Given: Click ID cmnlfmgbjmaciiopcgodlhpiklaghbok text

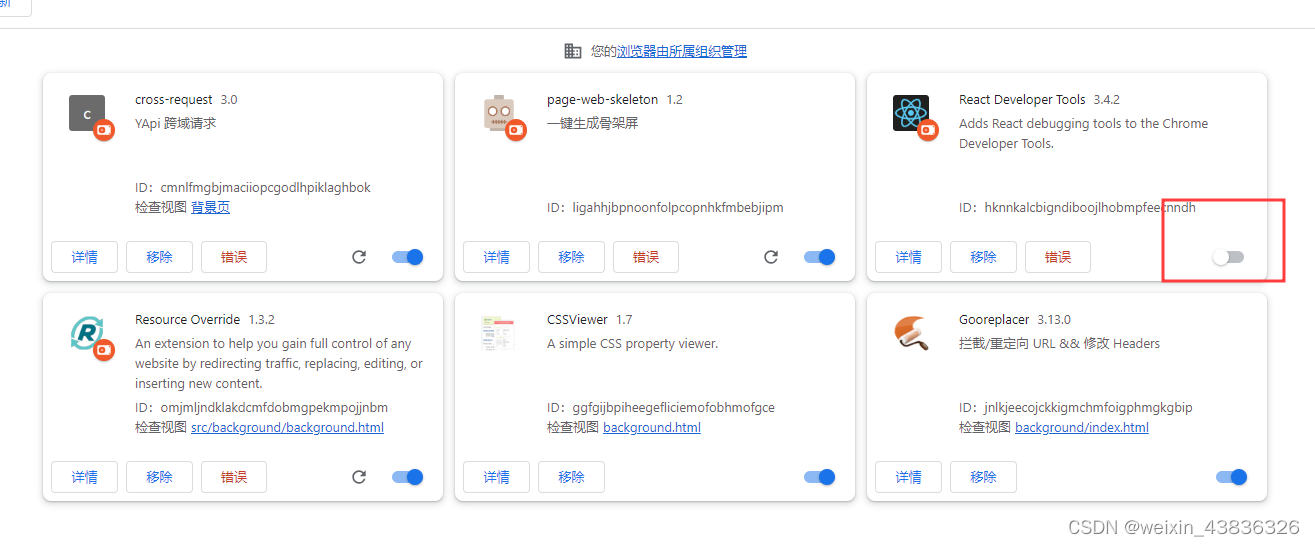Looking at the screenshot, I should pyautogui.click(x=253, y=187).
